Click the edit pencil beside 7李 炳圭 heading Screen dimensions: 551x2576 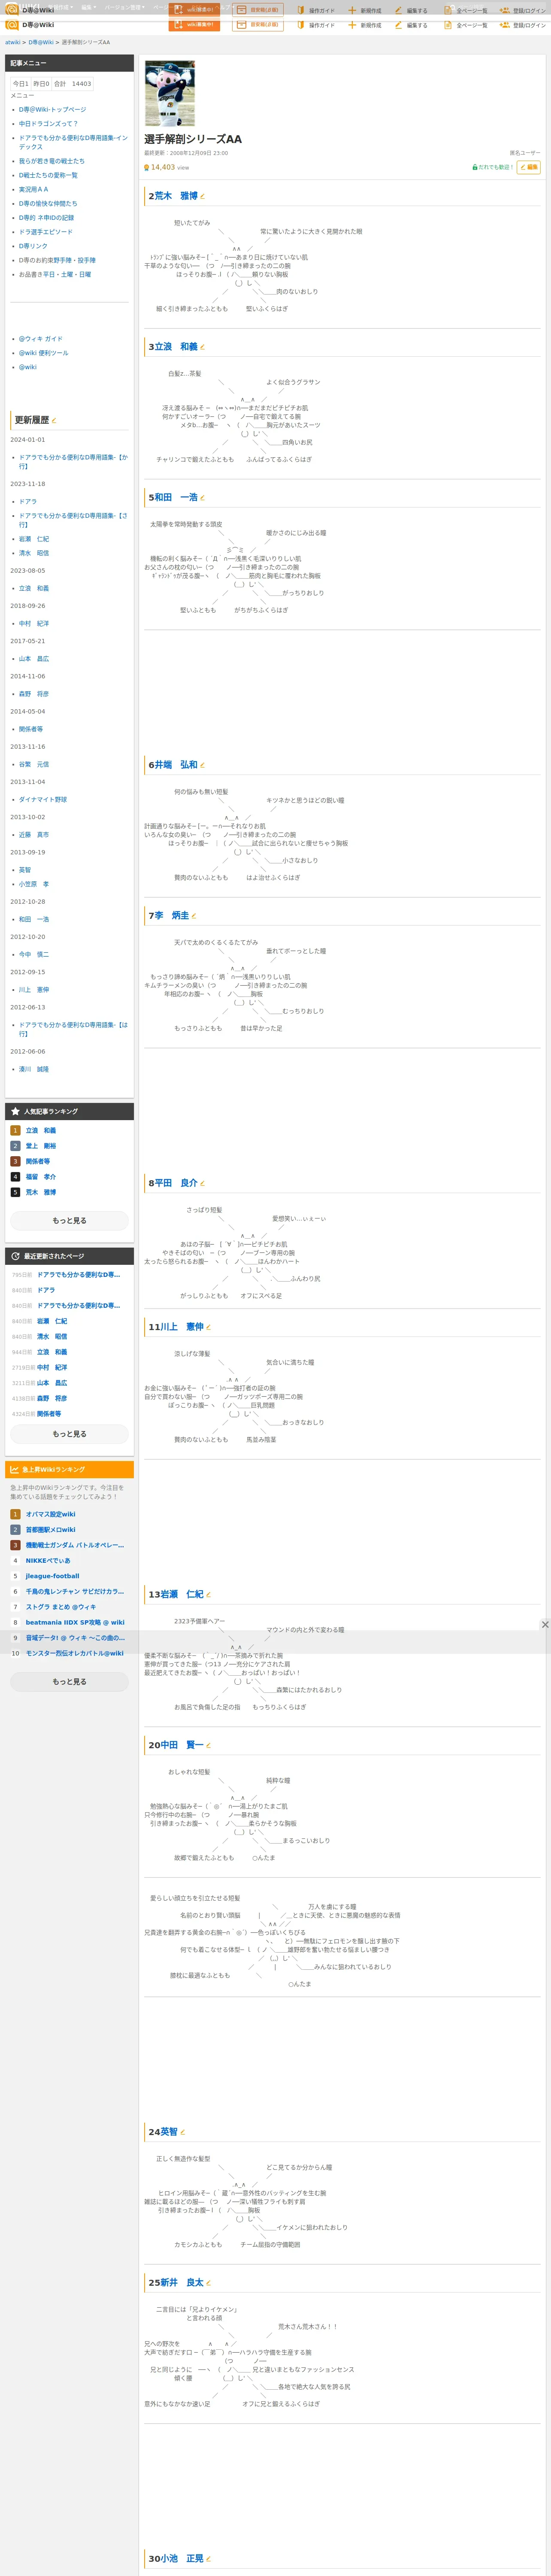194,916
